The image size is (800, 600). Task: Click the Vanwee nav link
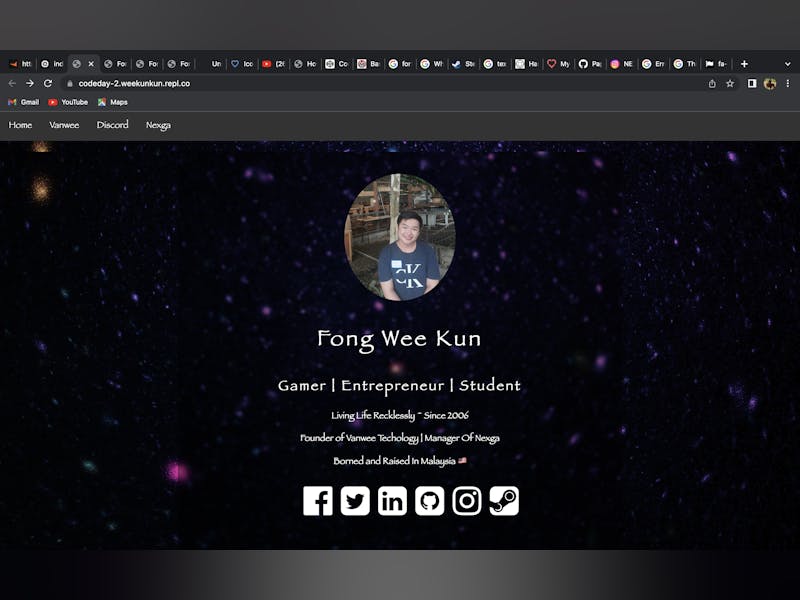[x=64, y=125]
